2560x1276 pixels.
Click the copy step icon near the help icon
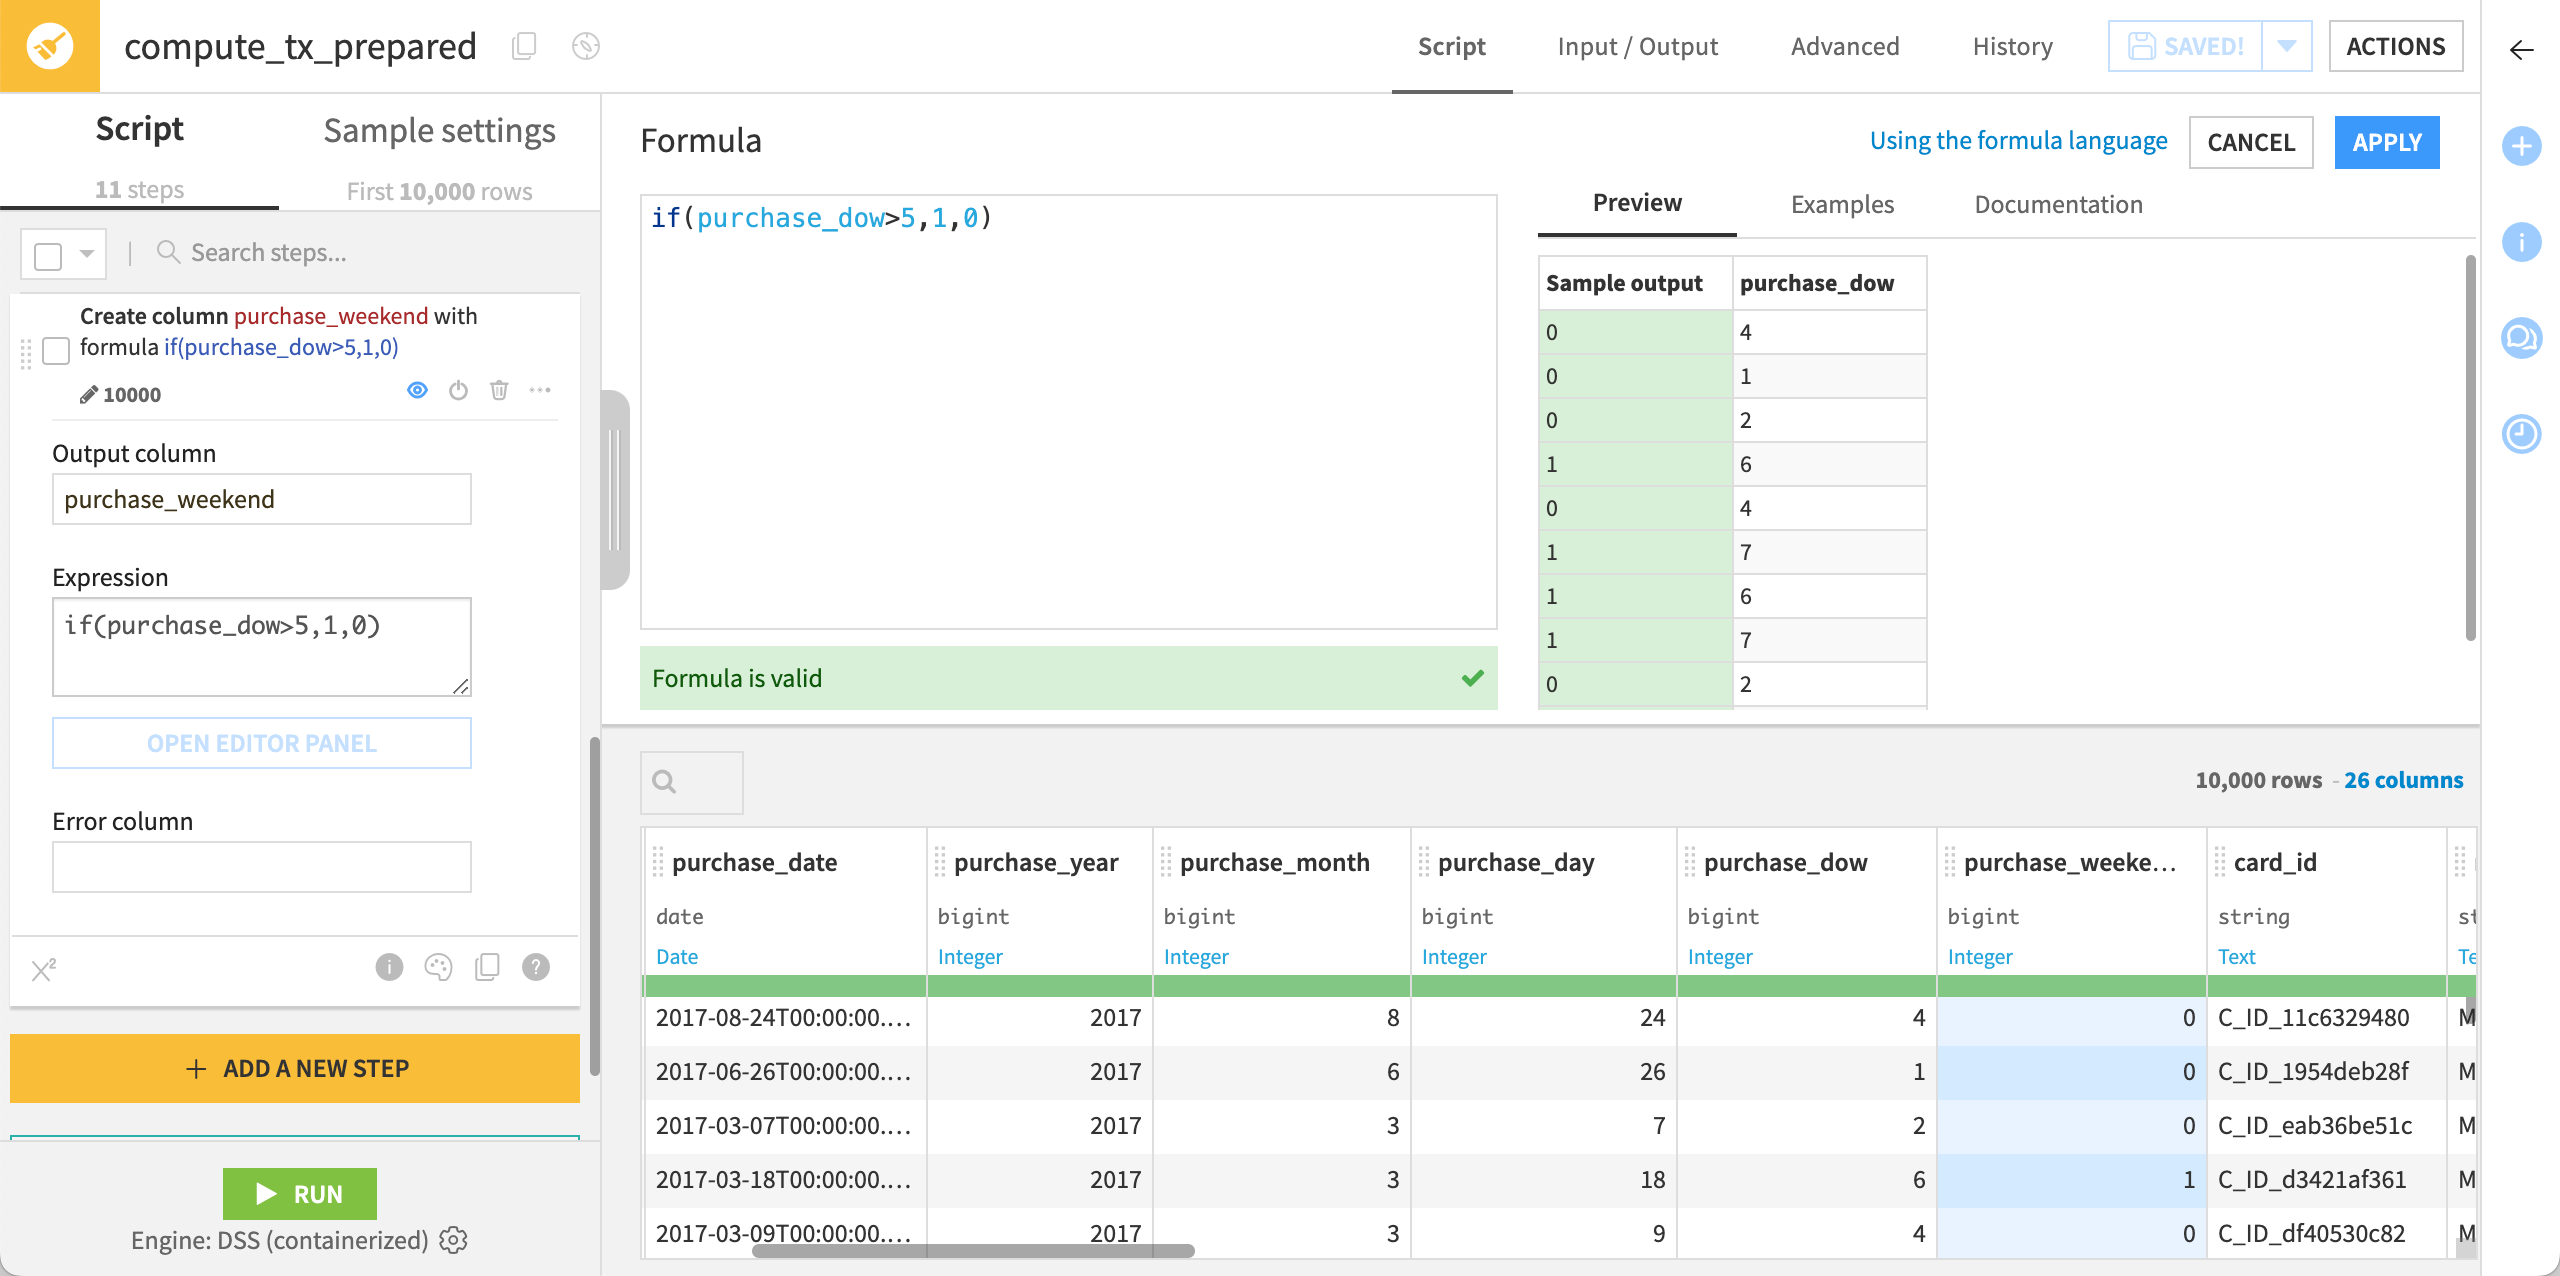[487, 967]
